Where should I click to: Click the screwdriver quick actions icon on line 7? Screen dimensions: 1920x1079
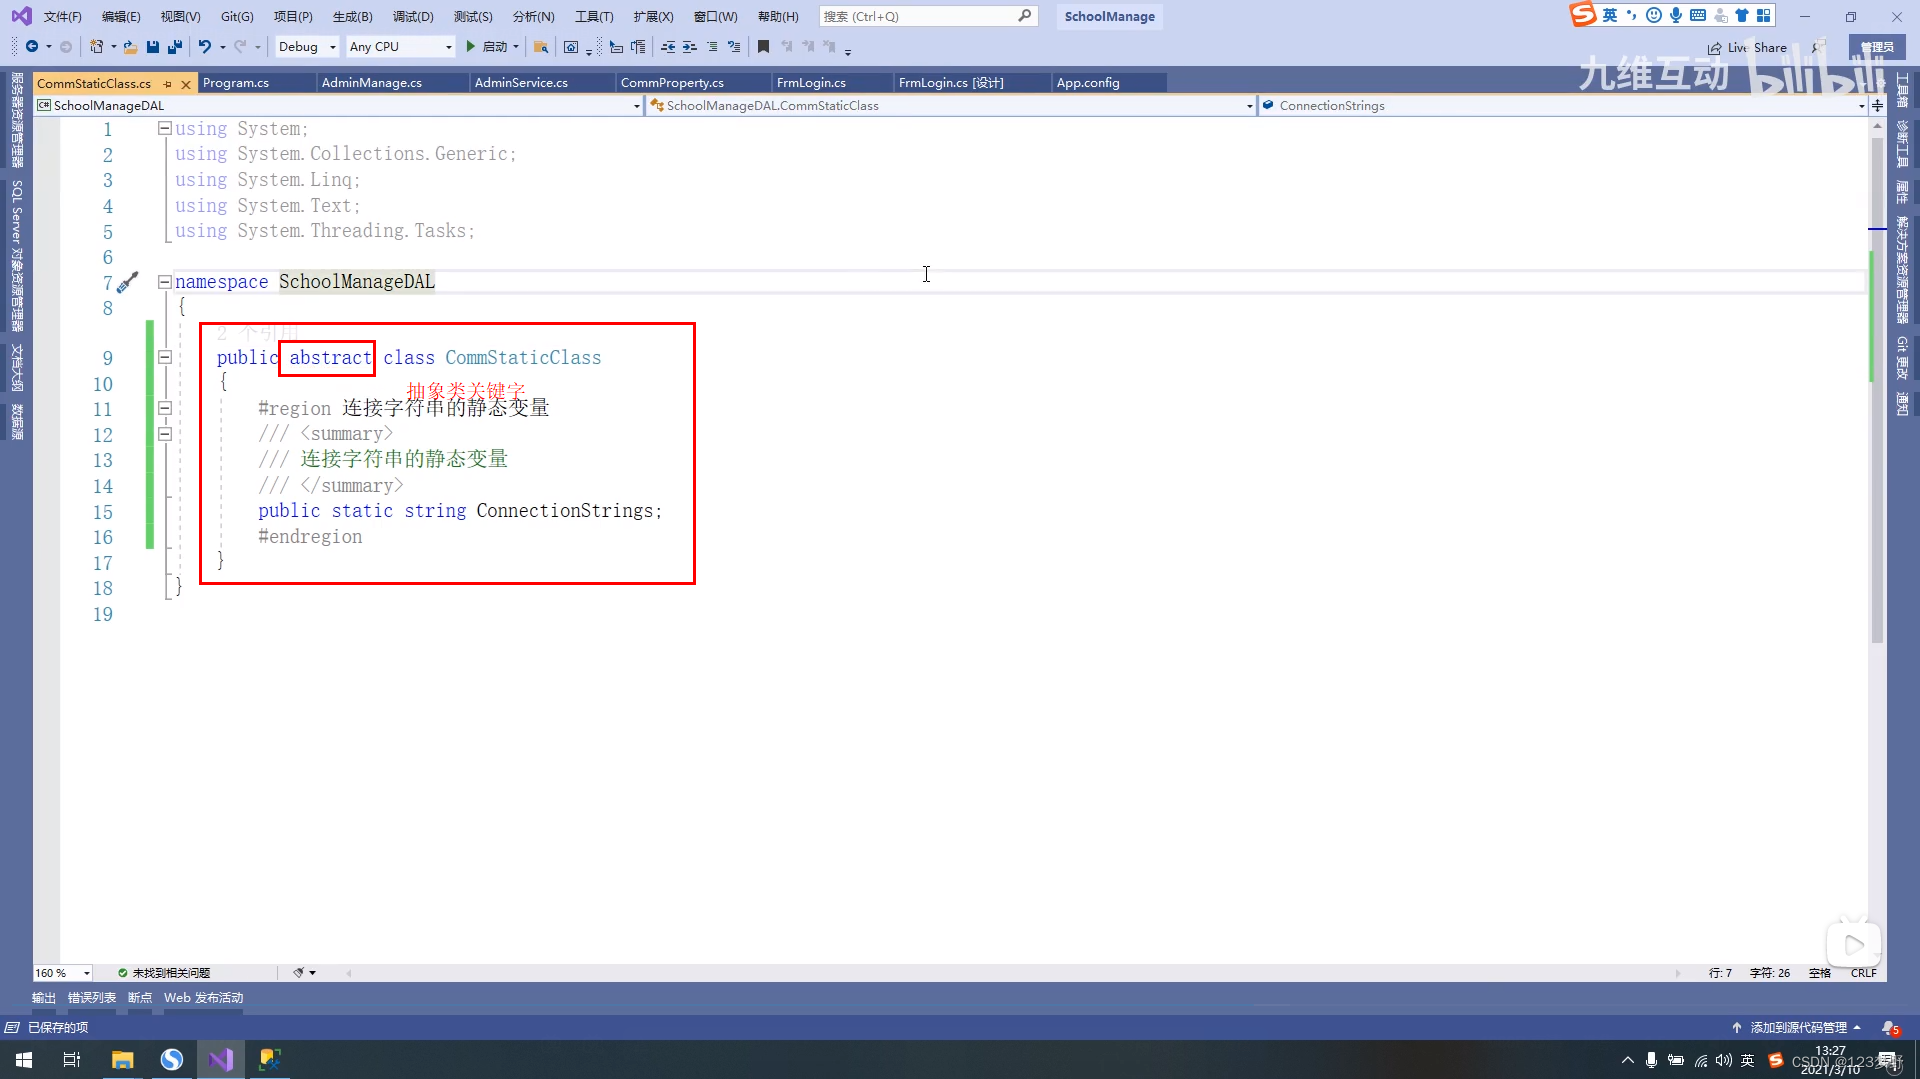[128, 283]
